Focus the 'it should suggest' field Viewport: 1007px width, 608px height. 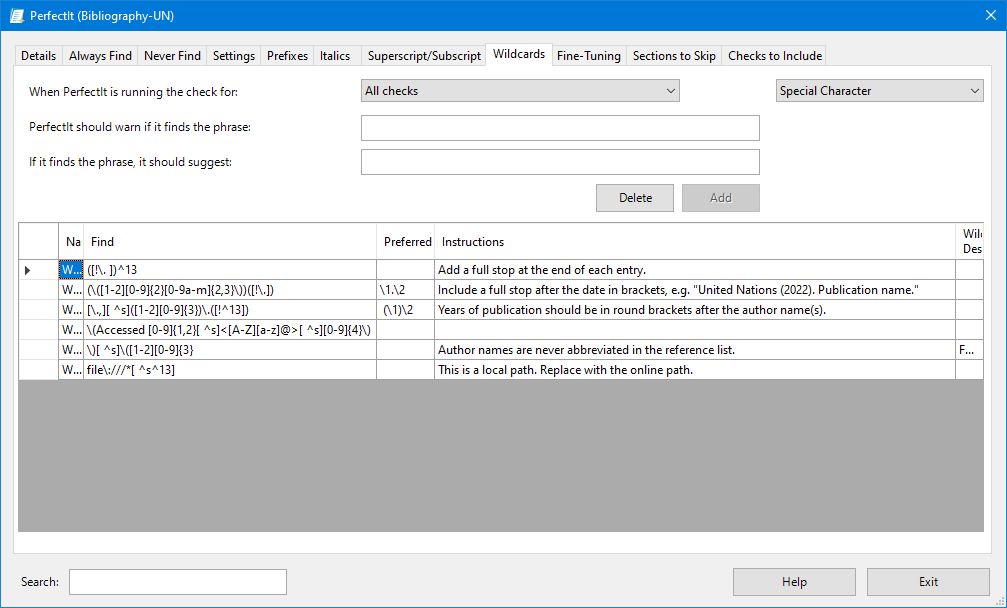click(x=560, y=162)
